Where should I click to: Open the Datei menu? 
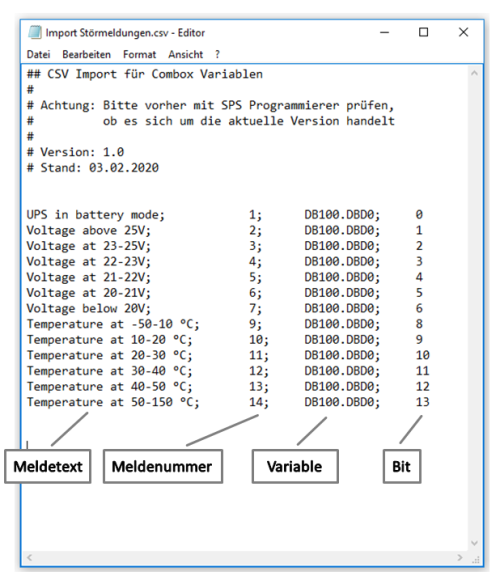coord(38,54)
